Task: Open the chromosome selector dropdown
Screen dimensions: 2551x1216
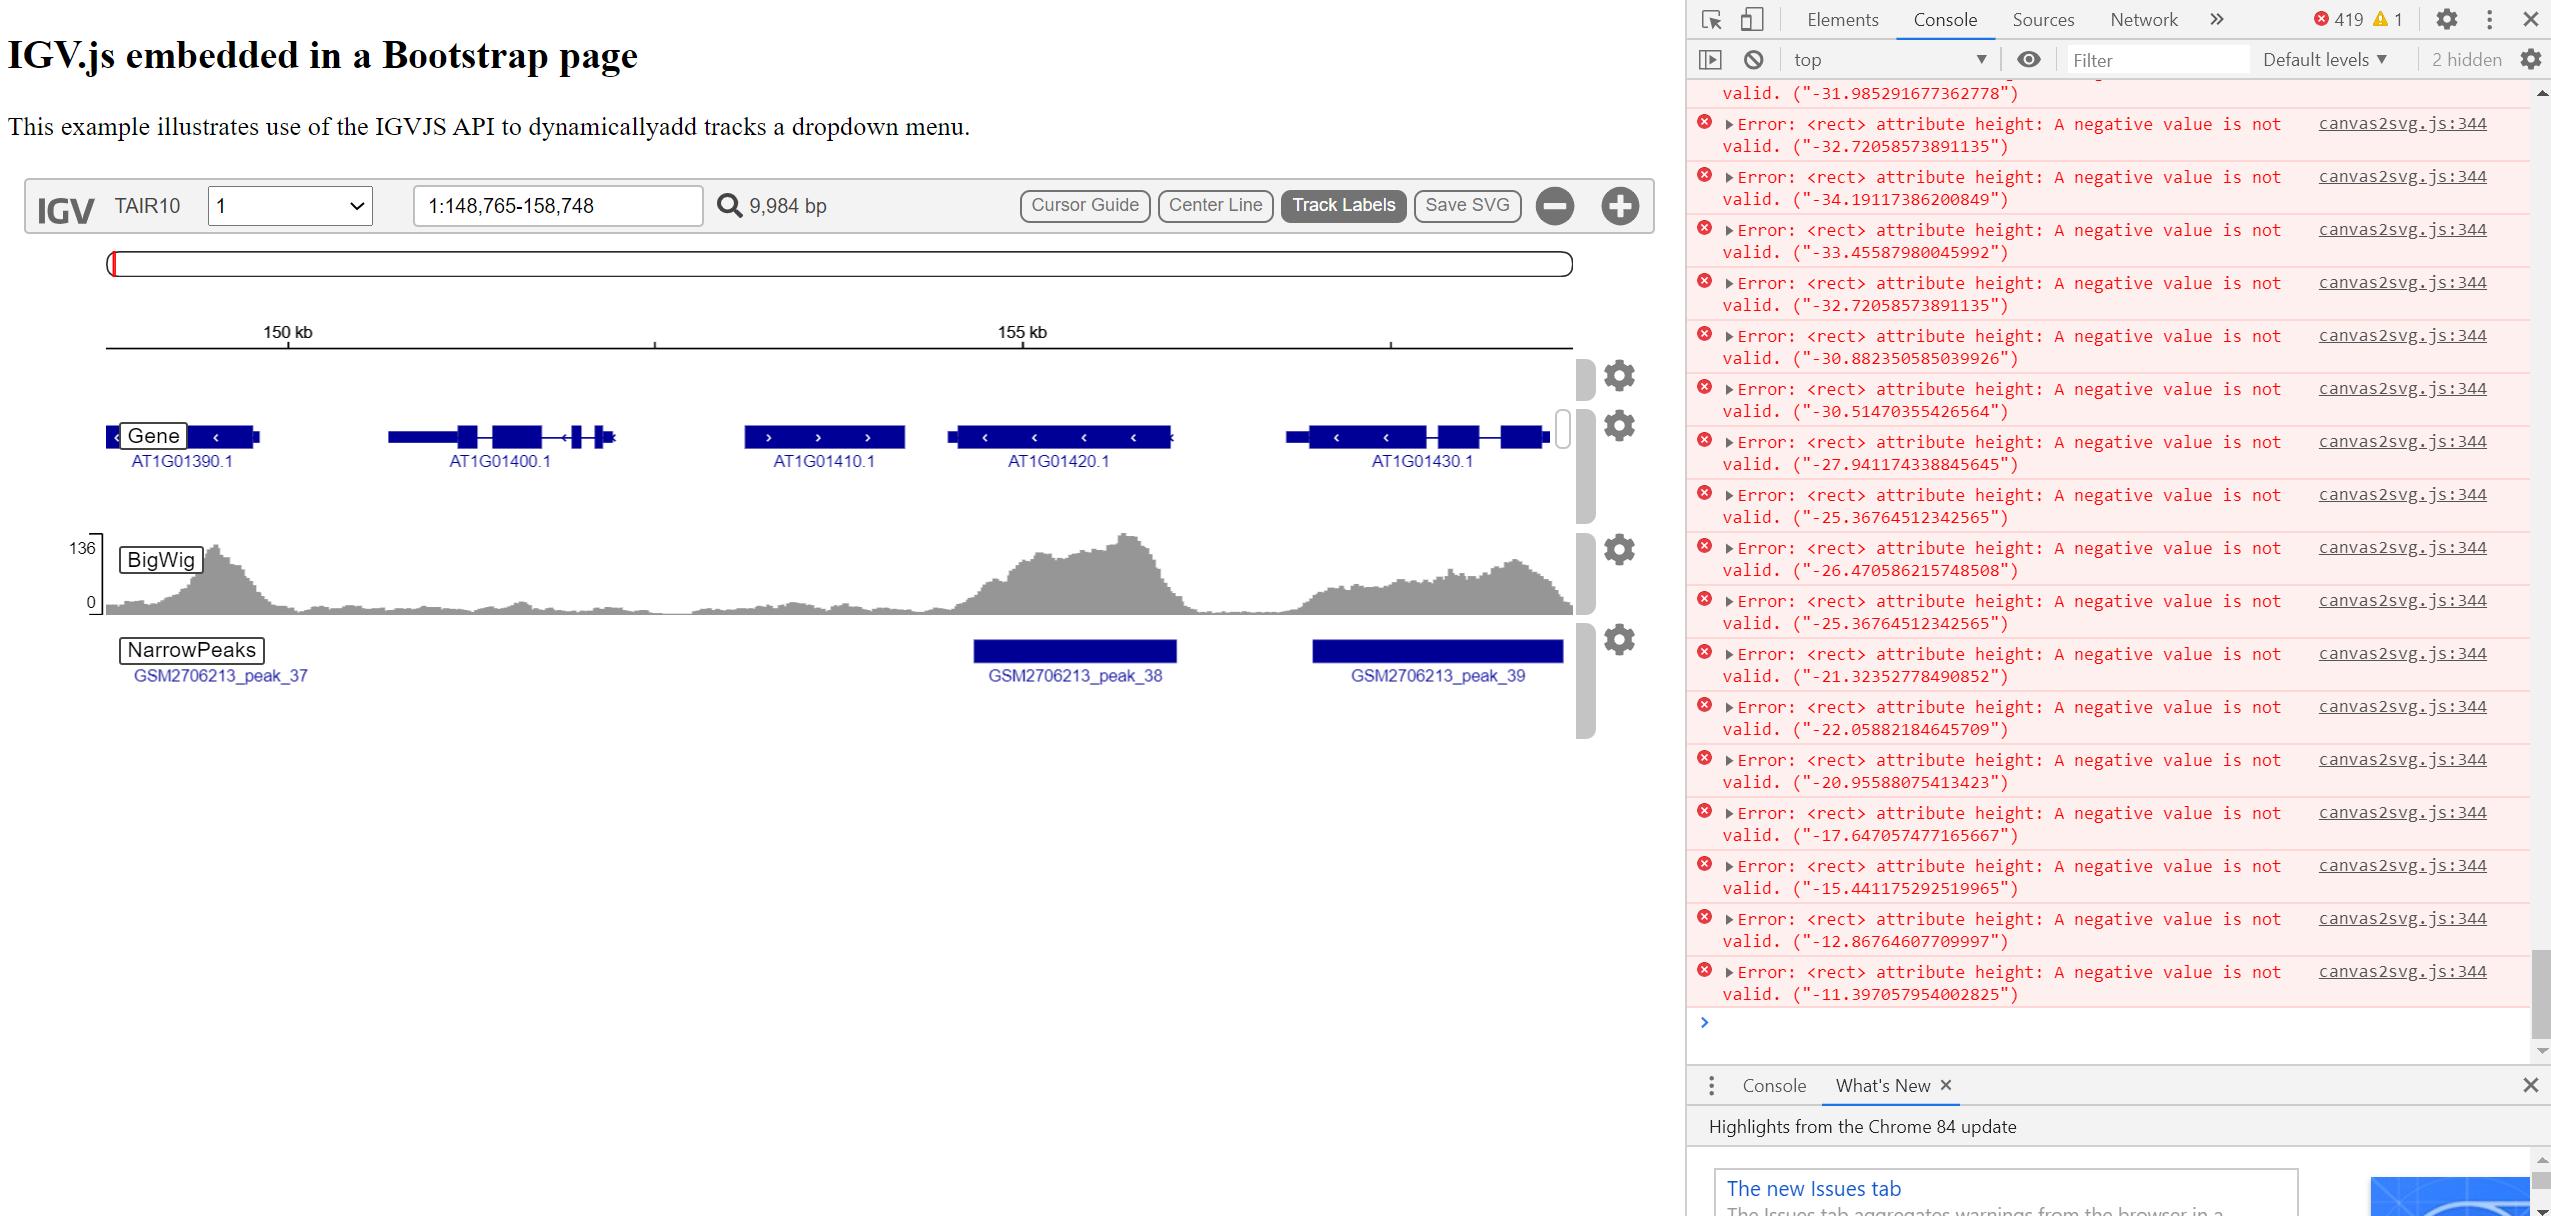Action: coord(289,205)
